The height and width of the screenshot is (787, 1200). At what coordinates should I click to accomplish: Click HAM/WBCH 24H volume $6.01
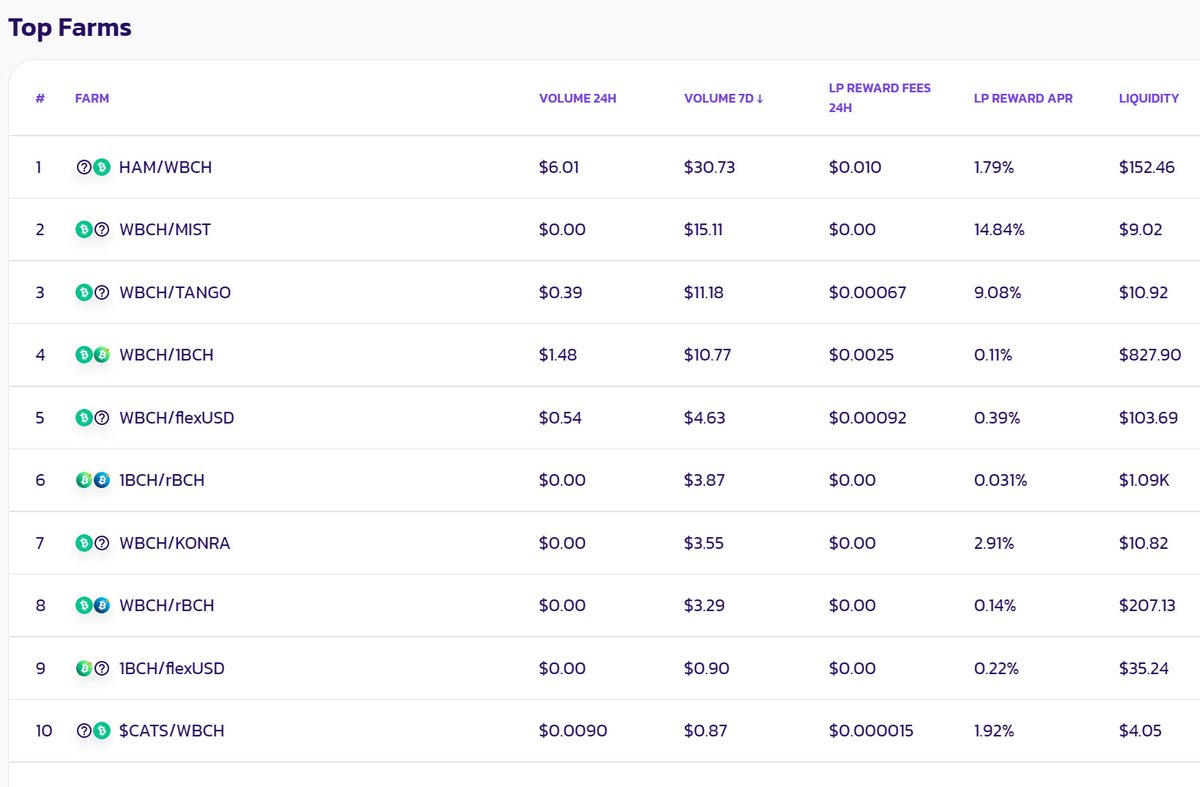[559, 167]
